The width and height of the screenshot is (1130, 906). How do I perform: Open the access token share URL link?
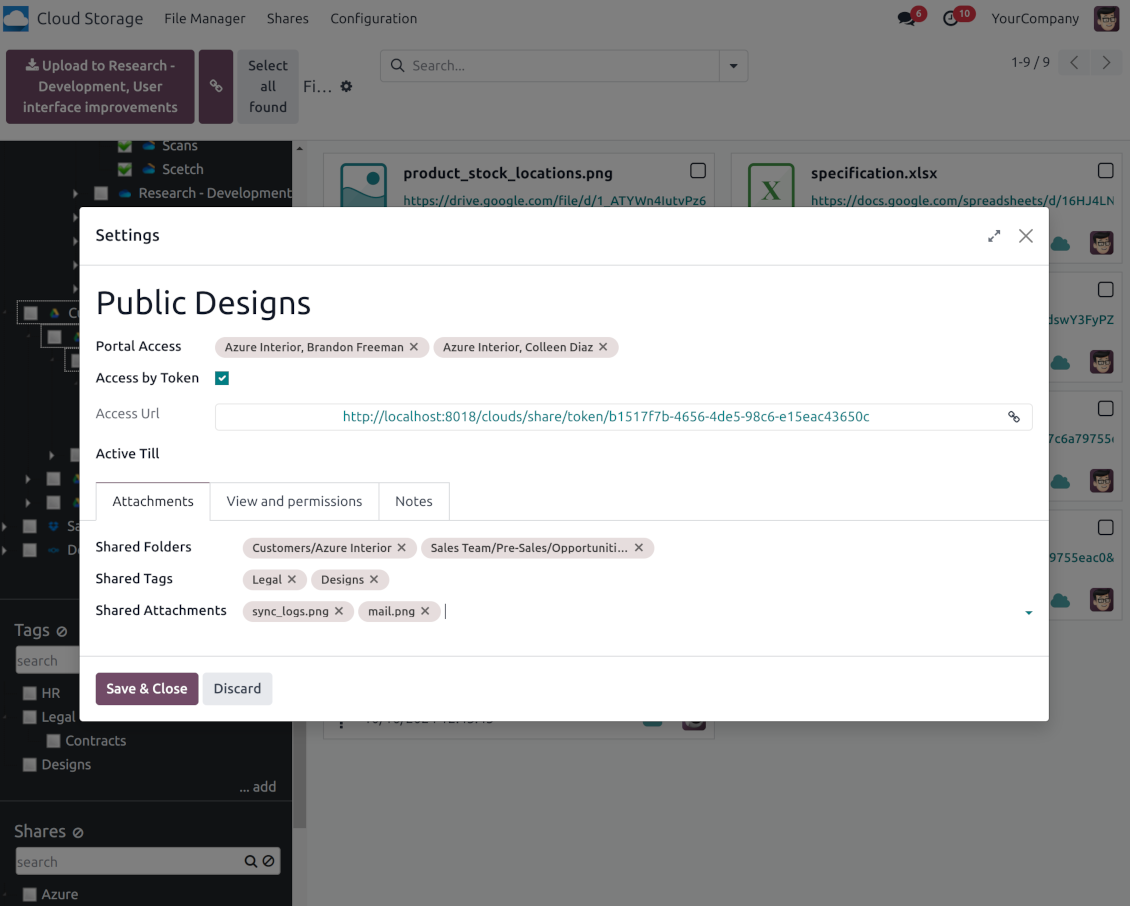click(x=605, y=417)
